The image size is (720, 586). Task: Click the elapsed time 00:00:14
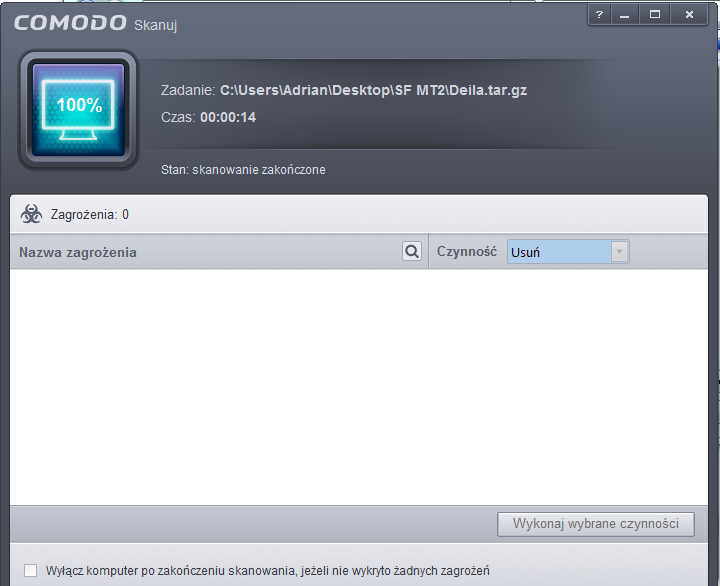pos(228,117)
